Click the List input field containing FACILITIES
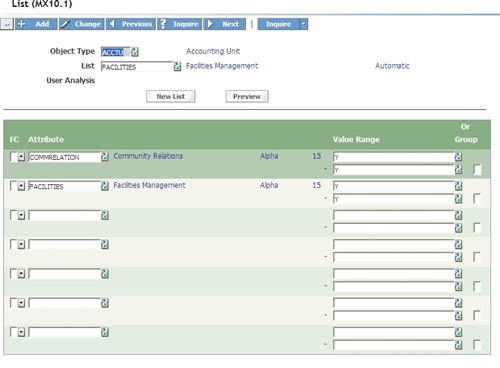500x368 pixels. [x=137, y=67]
